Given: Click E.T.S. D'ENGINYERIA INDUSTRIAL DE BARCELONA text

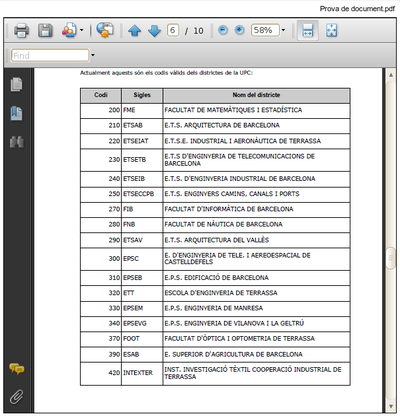Looking at the screenshot, I should 240,179.
